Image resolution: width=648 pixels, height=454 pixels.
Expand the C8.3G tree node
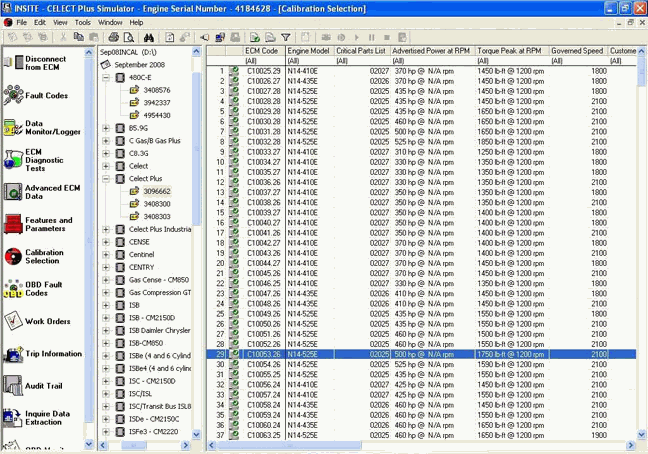[106, 153]
